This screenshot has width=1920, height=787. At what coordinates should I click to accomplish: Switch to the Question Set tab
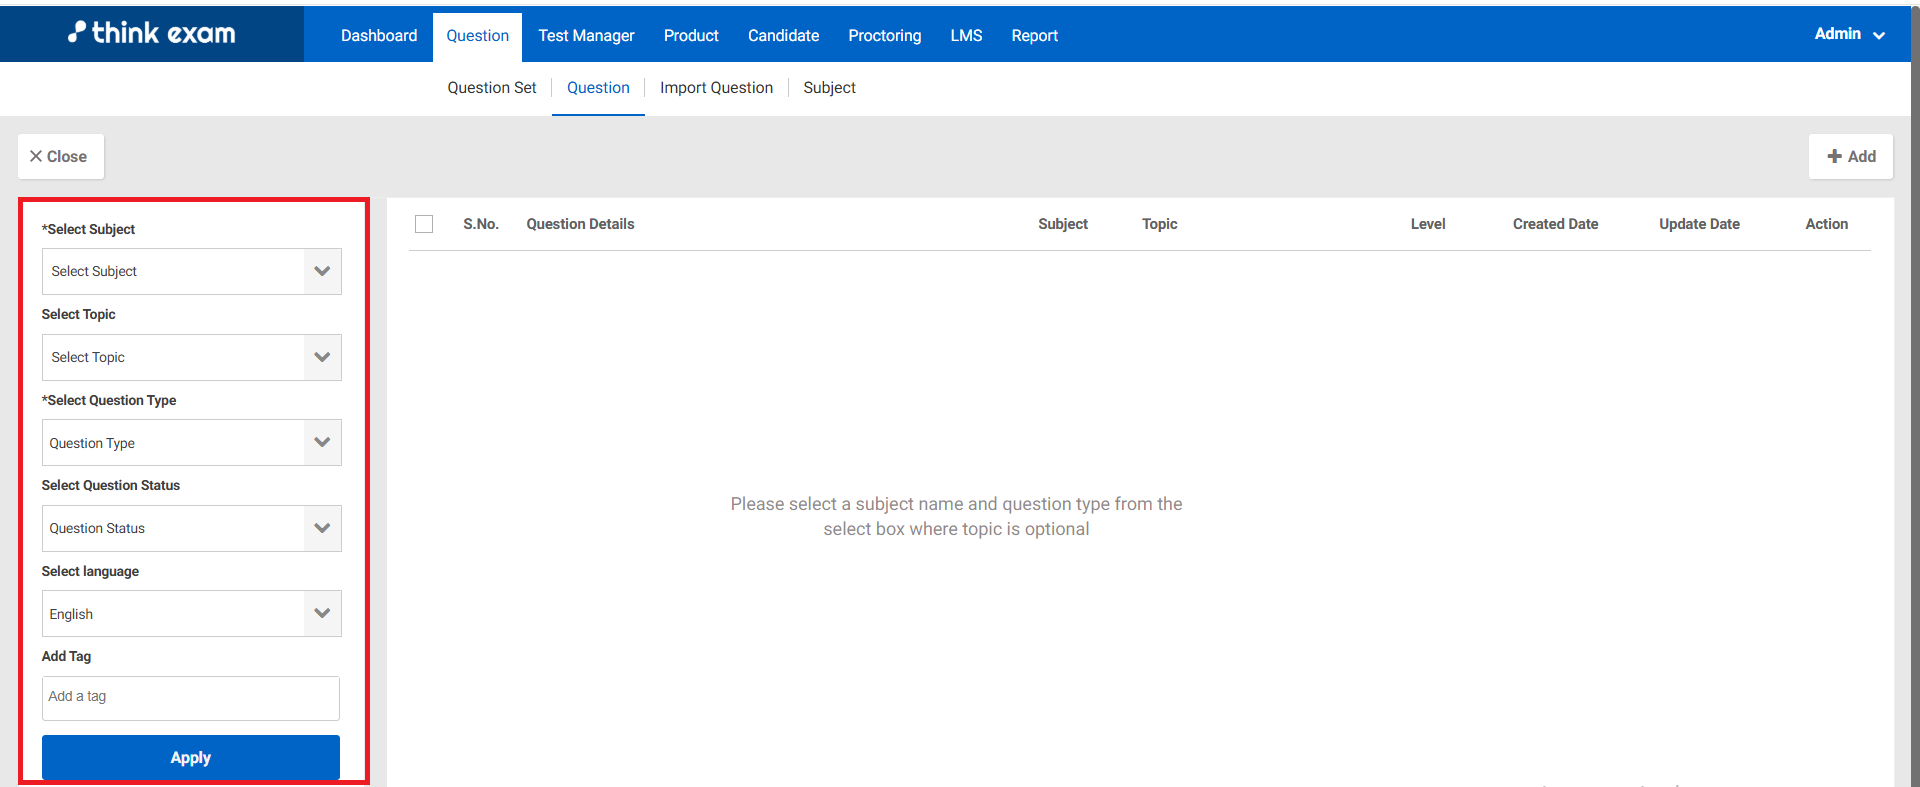491,88
